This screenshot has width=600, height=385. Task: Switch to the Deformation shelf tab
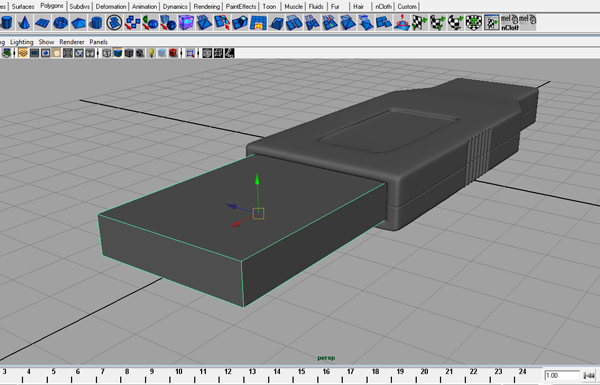click(x=111, y=7)
